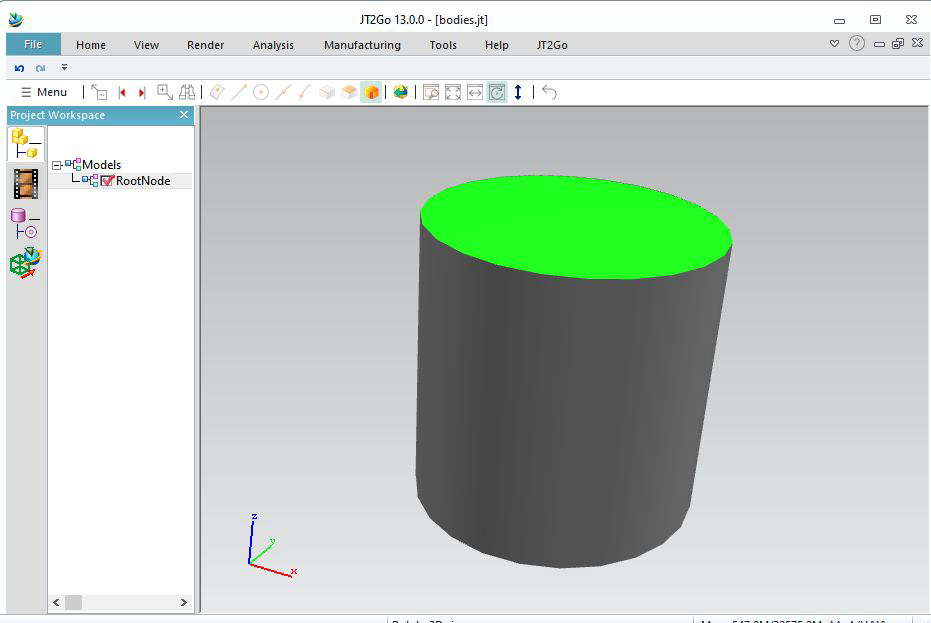The width and height of the screenshot is (931, 623).
Task: Click the grey body selection cube icon
Action: (327, 92)
